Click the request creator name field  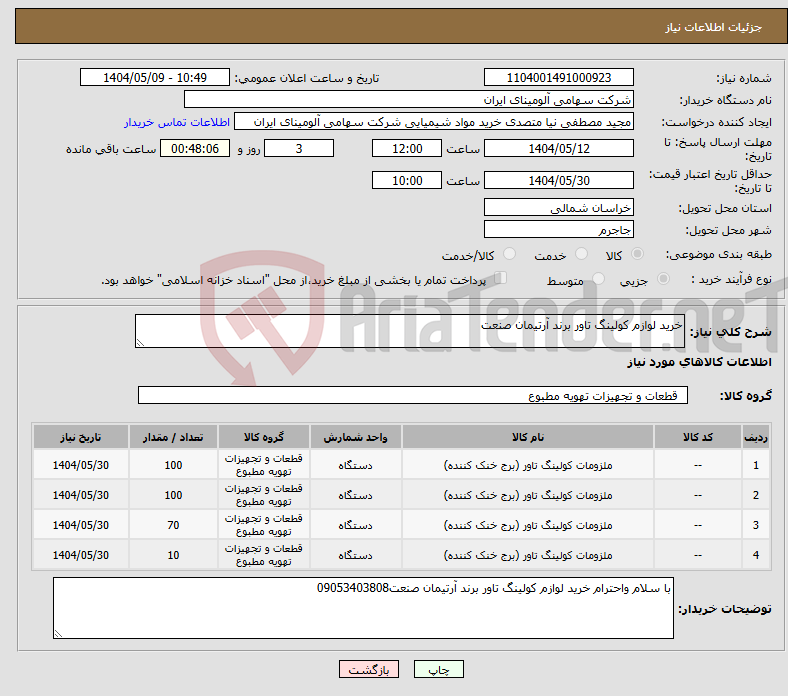[434, 122]
